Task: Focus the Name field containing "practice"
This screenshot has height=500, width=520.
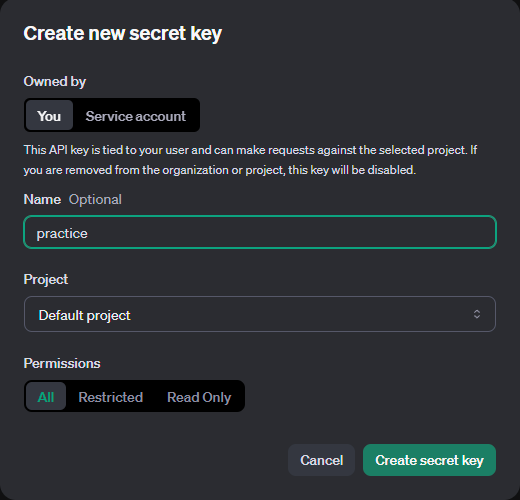Action: (x=260, y=232)
